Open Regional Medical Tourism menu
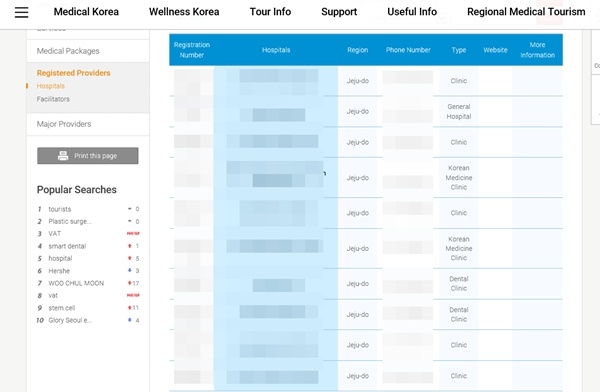 526,12
